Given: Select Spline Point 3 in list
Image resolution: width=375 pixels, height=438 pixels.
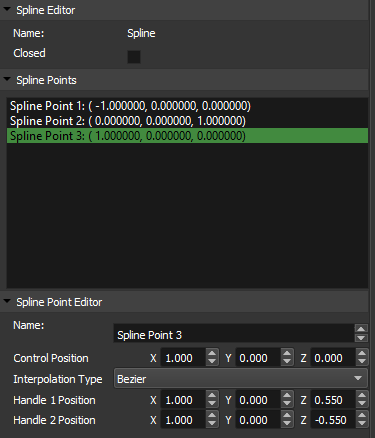Looking at the screenshot, I should pyautogui.click(x=187, y=136).
